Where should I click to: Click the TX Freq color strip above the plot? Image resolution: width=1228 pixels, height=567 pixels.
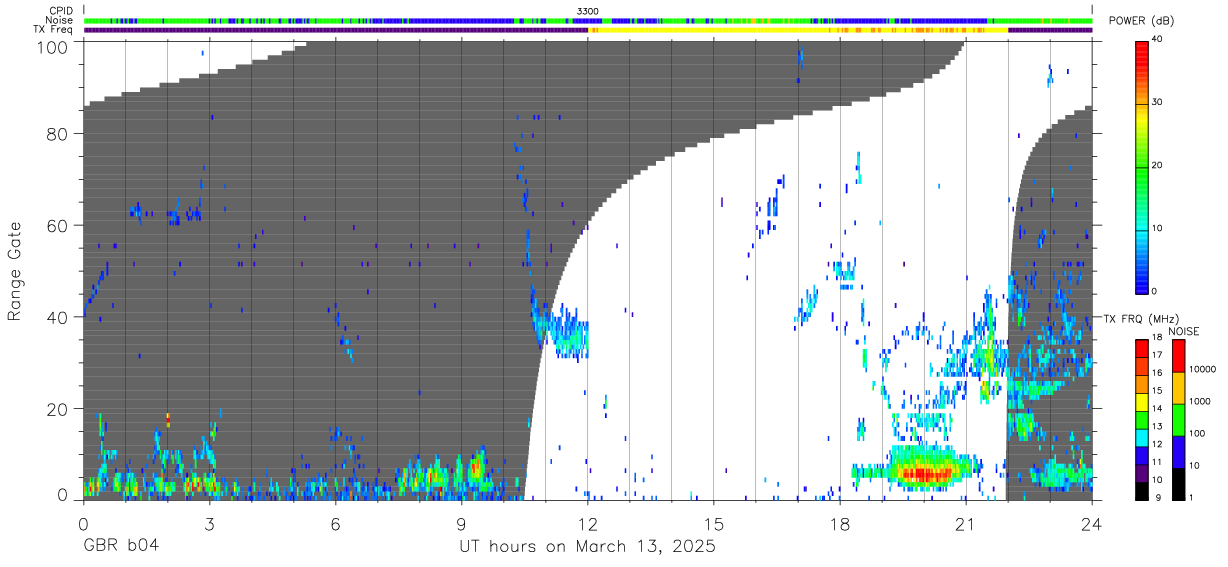click(x=588, y=30)
